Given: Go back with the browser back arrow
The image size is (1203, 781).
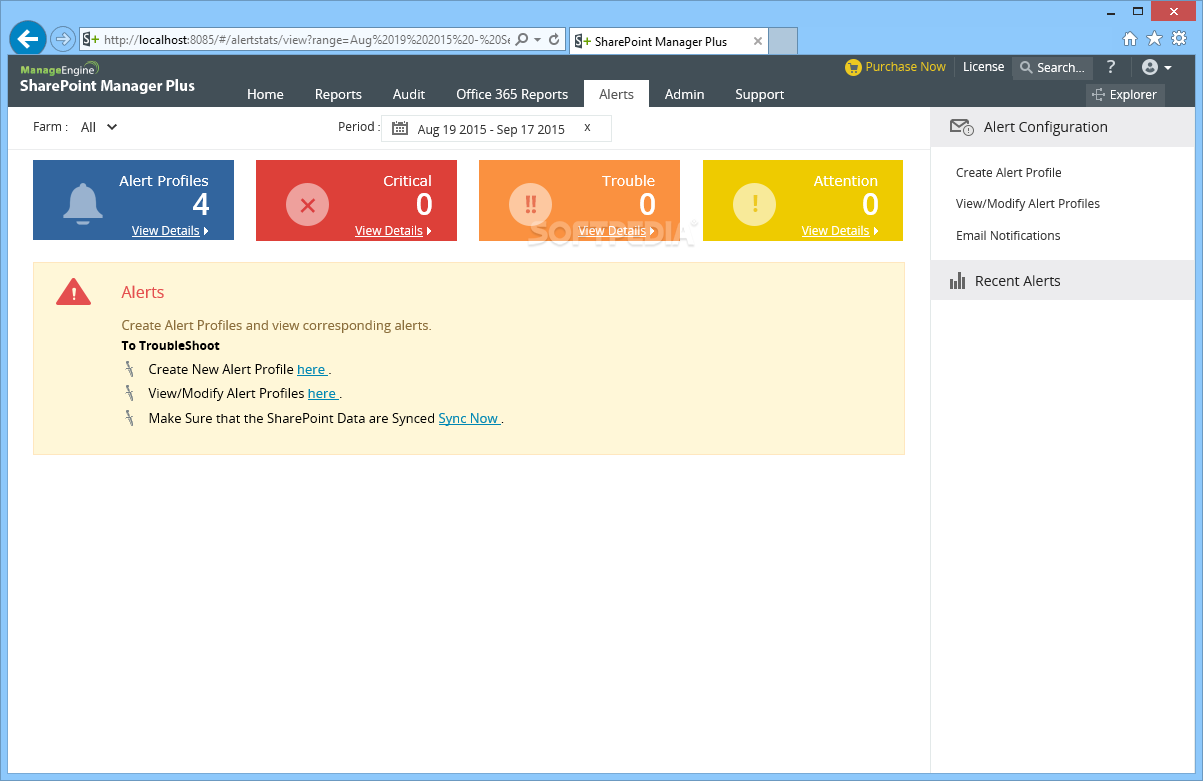Looking at the screenshot, I should coord(28,39).
